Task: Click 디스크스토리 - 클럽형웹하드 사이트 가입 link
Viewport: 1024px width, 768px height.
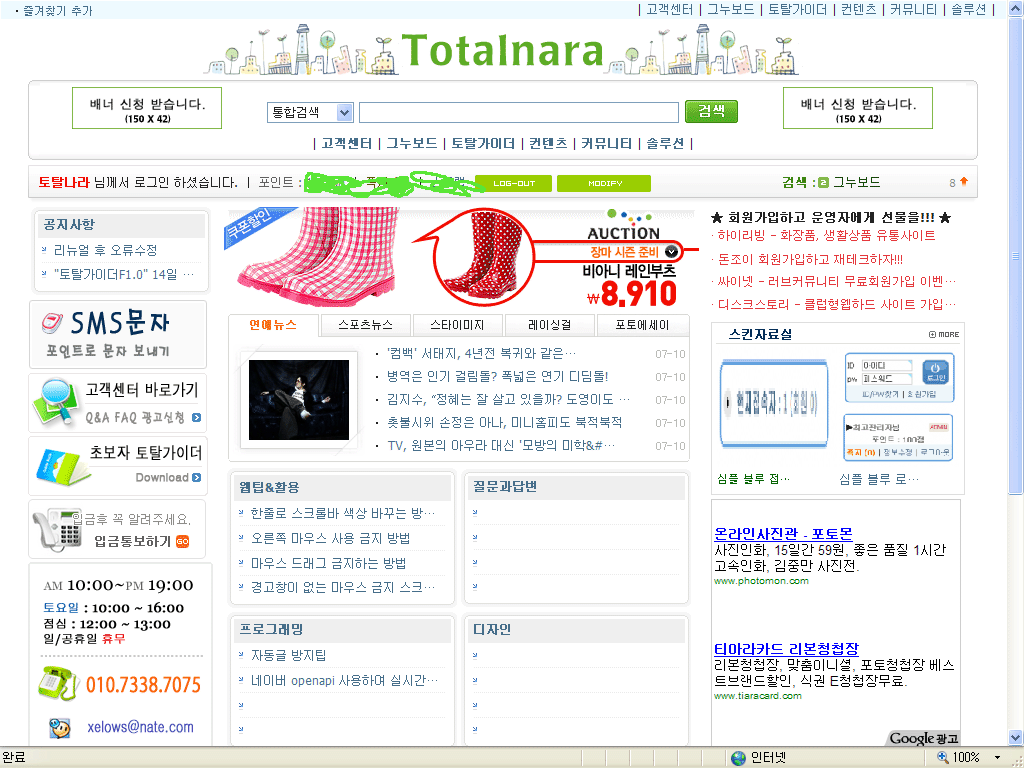Action: (x=837, y=304)
